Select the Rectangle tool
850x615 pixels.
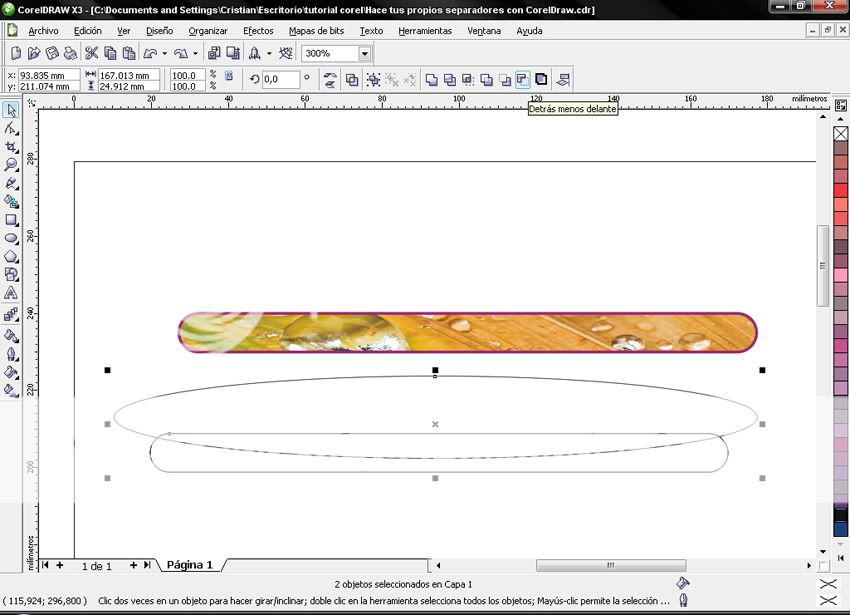pyautogui.click(x=11, y=220)
